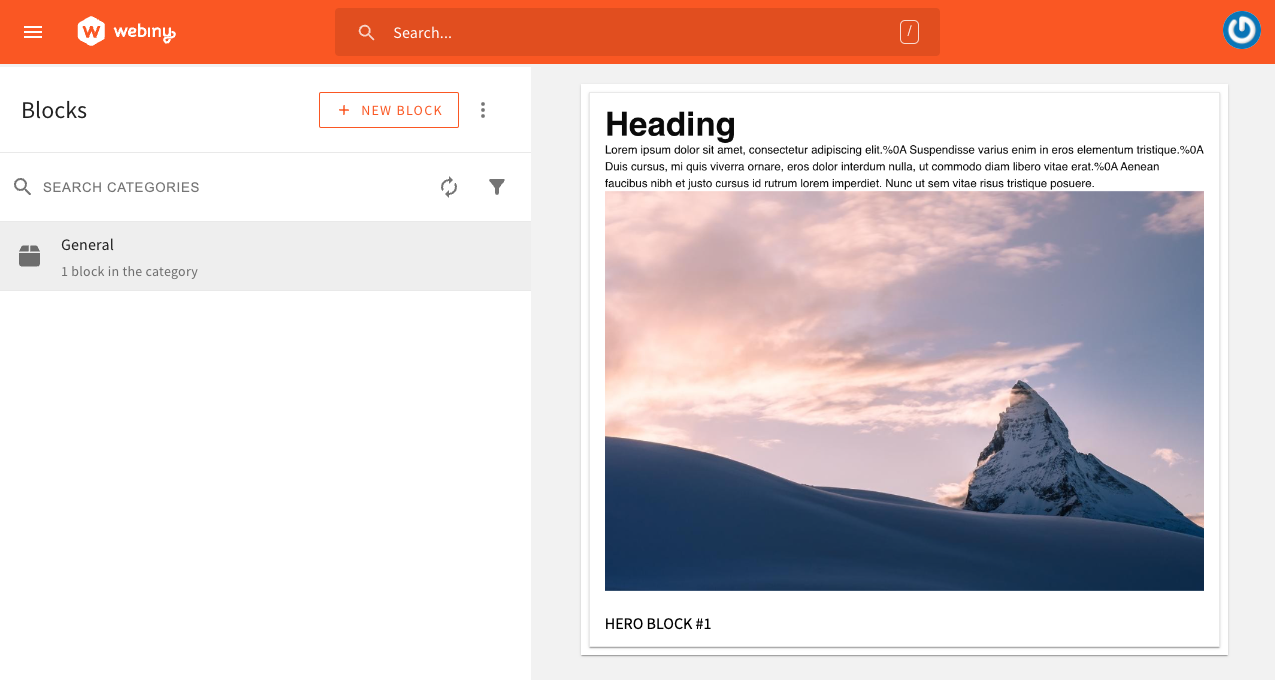1275x680 pixels.
Task: Click the "1 block in the category" subtitle
Action: [129, 272]
